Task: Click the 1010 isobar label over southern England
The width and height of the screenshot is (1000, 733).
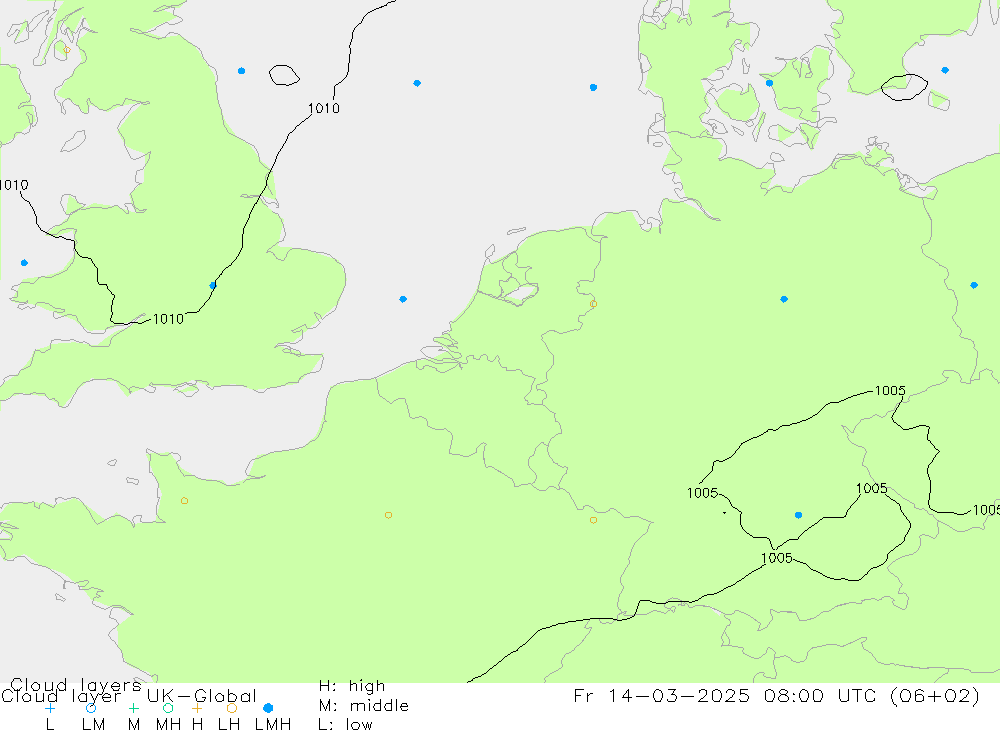Action: coord(168,319)
